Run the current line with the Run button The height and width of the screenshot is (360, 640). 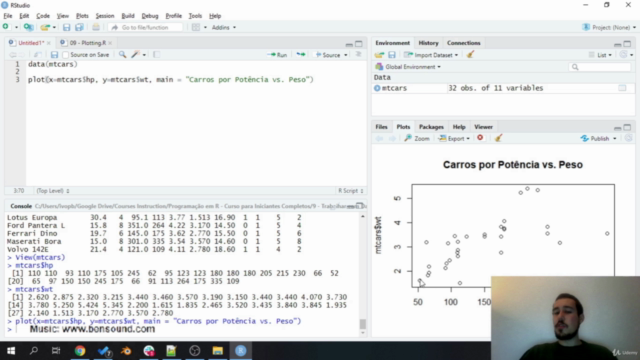(277, 55)
